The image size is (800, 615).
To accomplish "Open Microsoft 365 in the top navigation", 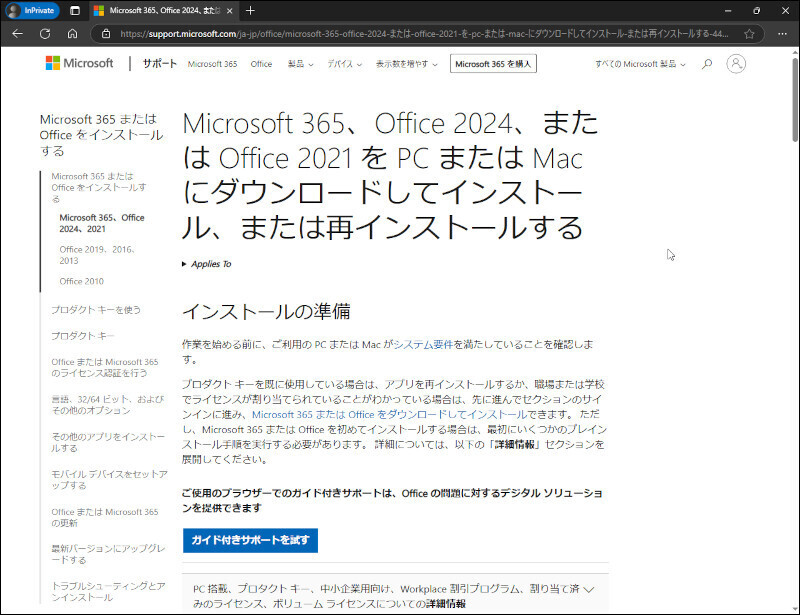I will pos(212,64).
